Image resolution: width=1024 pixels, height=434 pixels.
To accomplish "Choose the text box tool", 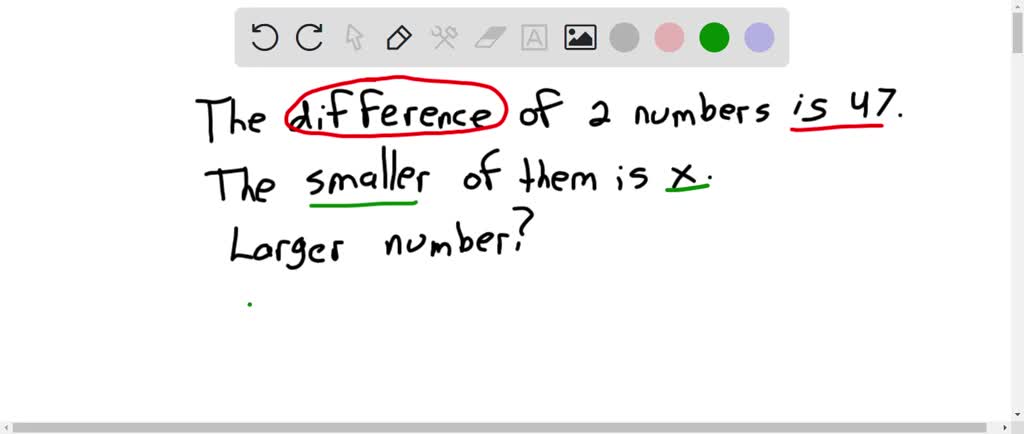I will [535, 38].
